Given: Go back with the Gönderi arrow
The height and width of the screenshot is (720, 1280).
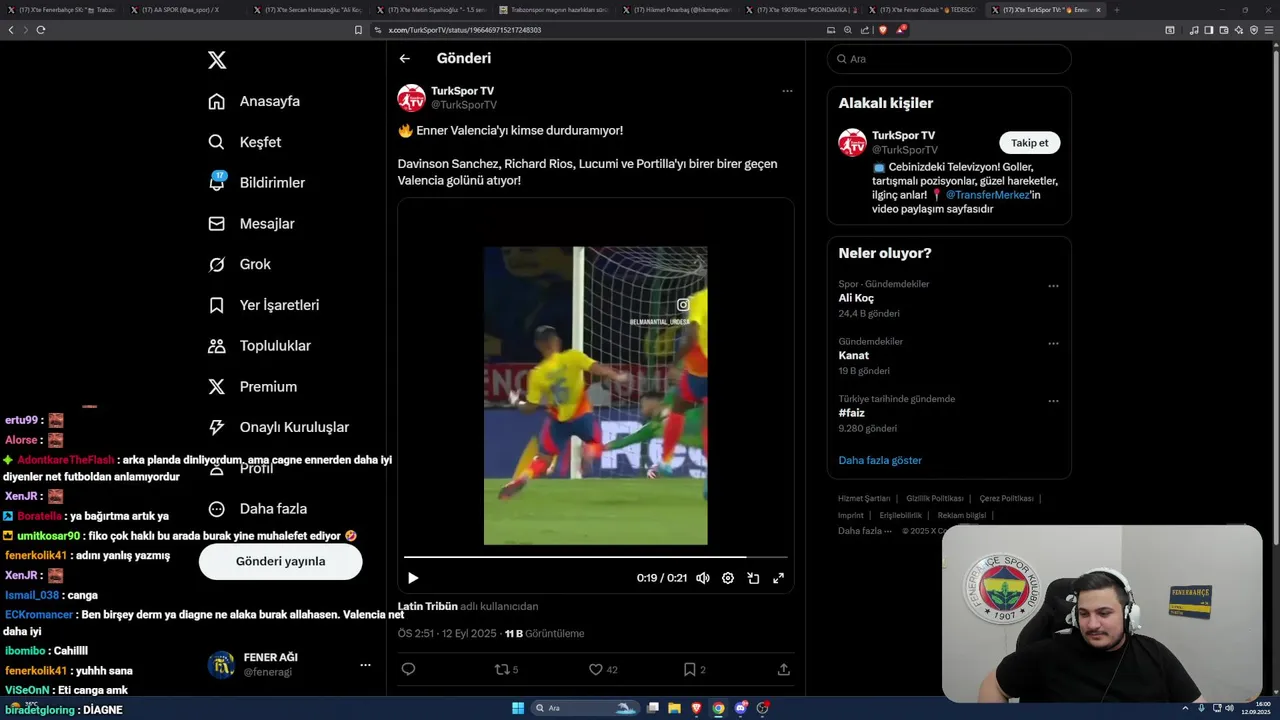Looking at the screenshot, I should [x=405, y=59].
